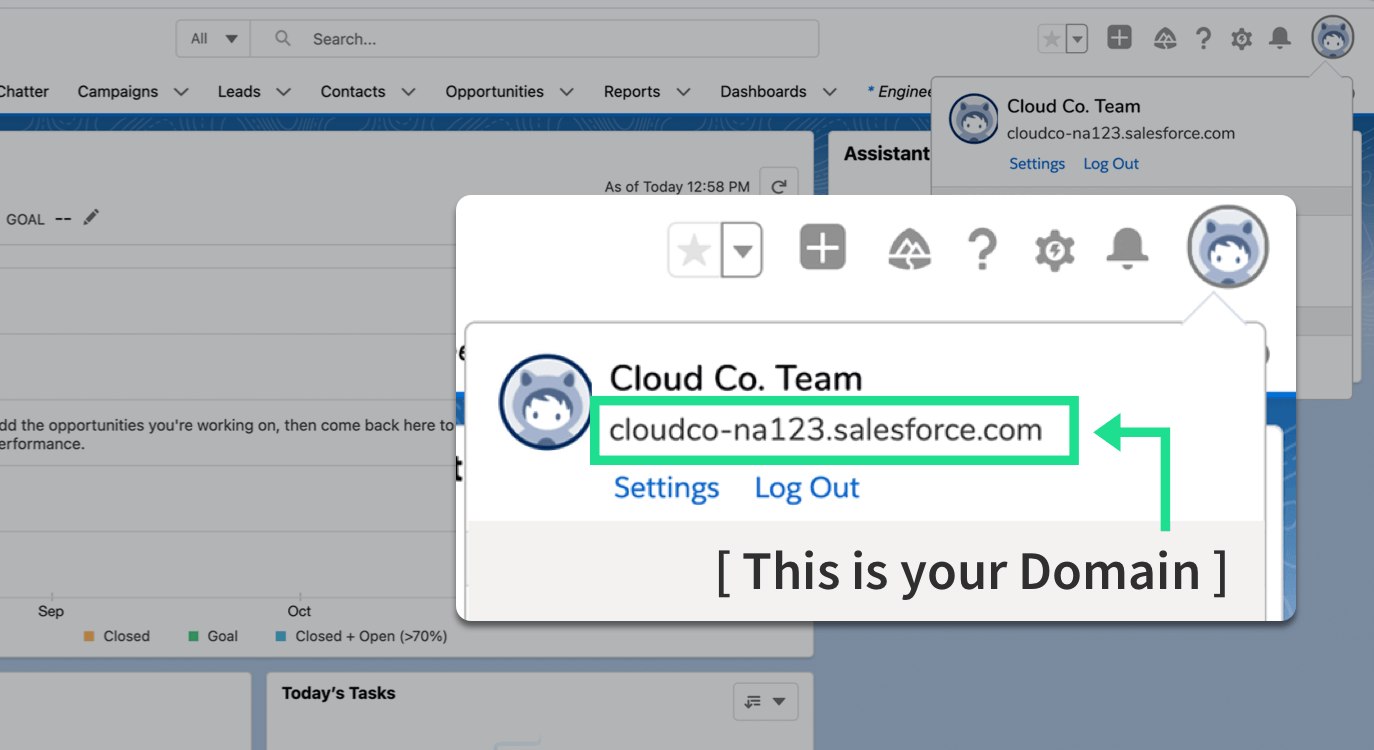This screenshot has height=750, width=1374.
Task: Click the GOAL label beside the pencil
Action: pyautogui.click(x=25, y=219)
